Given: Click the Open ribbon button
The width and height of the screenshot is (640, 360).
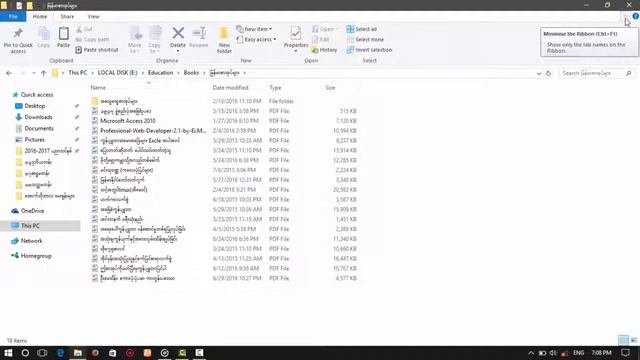Looking at the screenshot, I should [x=325, y=29].
